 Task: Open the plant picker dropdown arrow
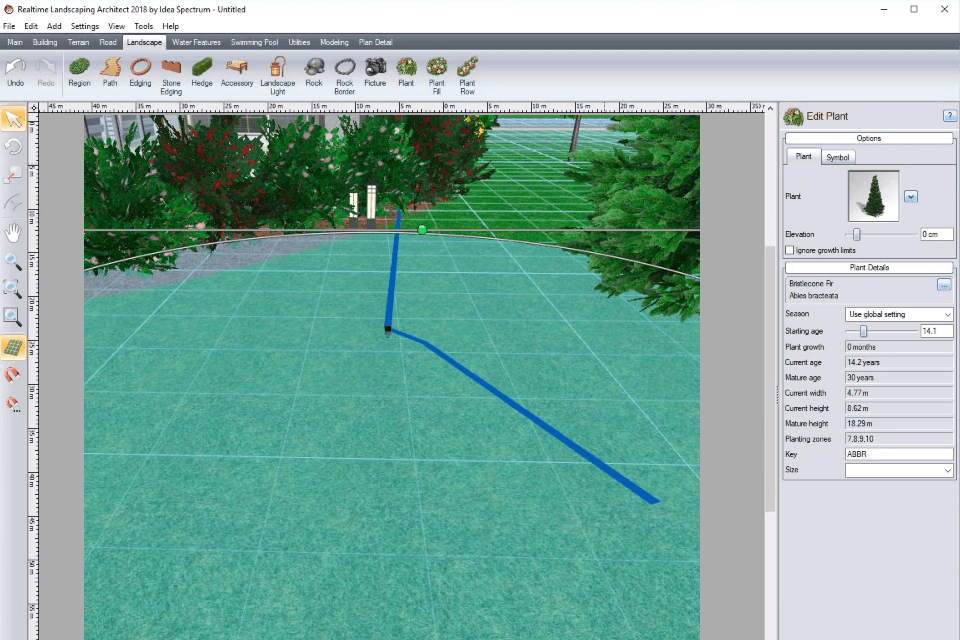[x=911, y=197]
